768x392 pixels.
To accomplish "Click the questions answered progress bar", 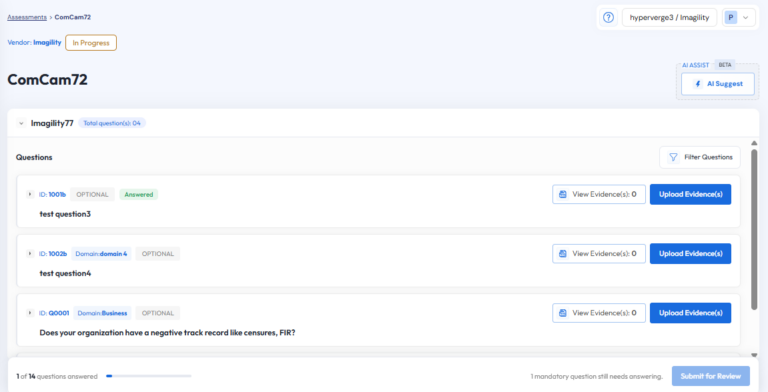I will click(148, 376).
